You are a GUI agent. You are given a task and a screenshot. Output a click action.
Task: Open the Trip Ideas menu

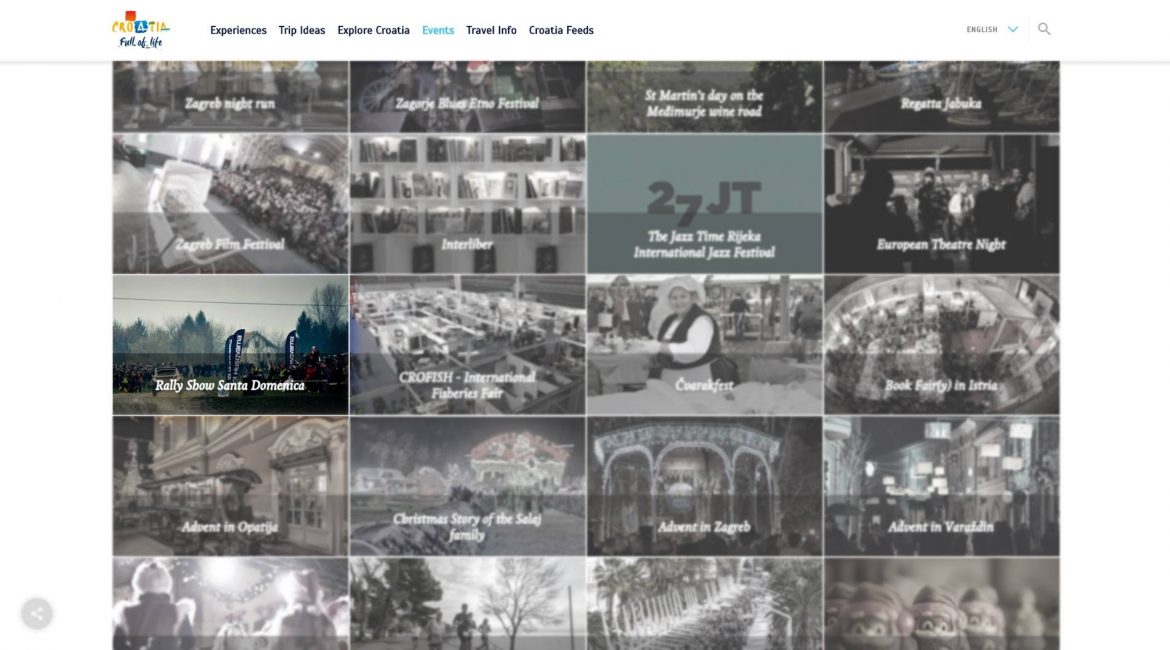(x=302, y=30)
